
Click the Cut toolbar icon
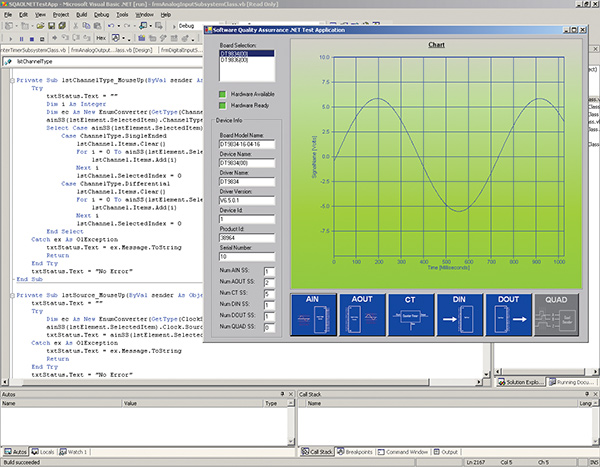point(75,26)
